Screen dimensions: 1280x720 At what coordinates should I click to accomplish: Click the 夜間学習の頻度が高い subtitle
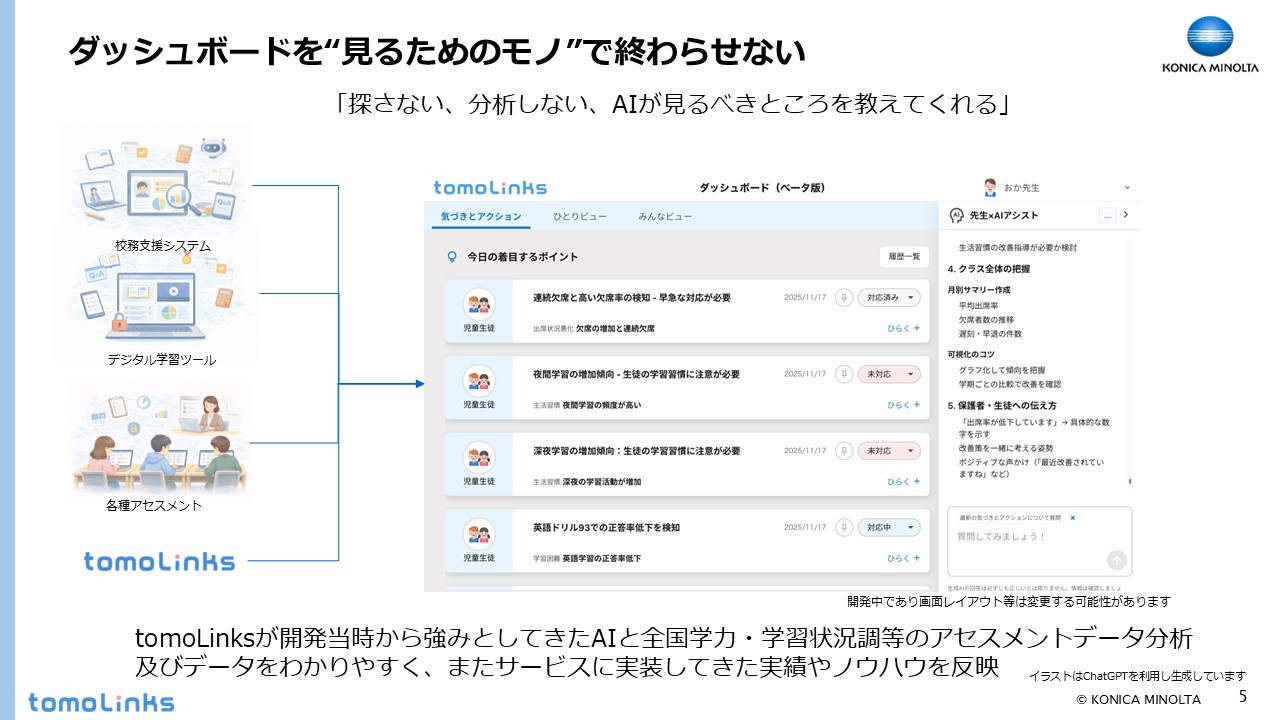[x=602, y=405]
